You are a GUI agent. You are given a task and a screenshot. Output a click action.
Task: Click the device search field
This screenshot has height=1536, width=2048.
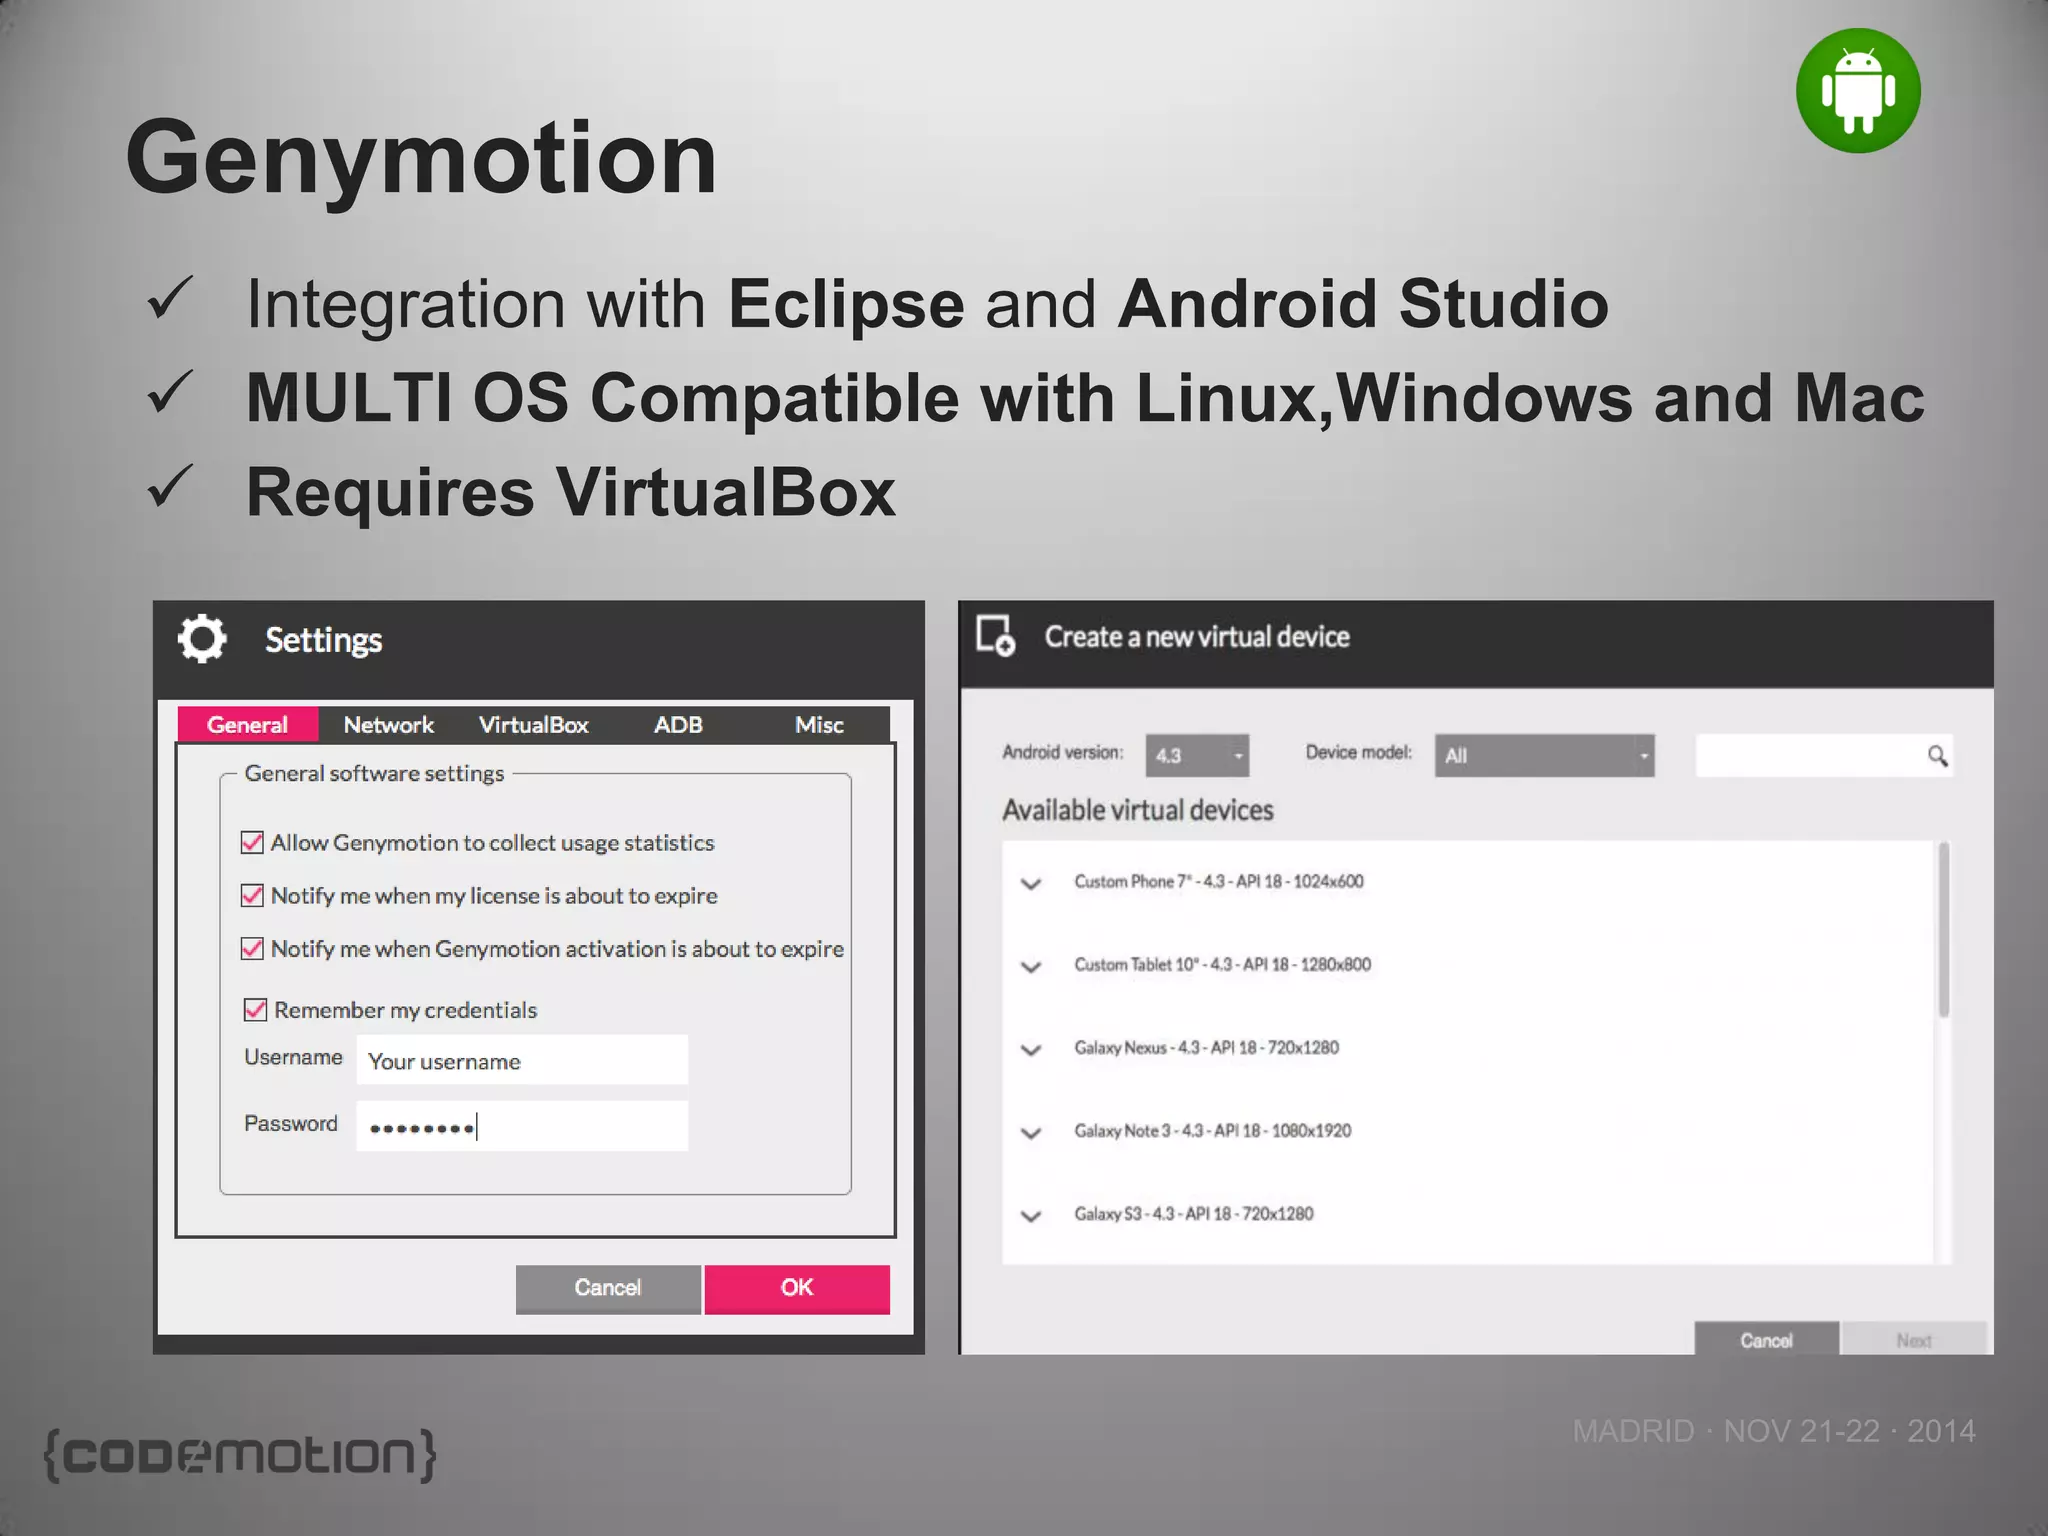coord(1823,756)
